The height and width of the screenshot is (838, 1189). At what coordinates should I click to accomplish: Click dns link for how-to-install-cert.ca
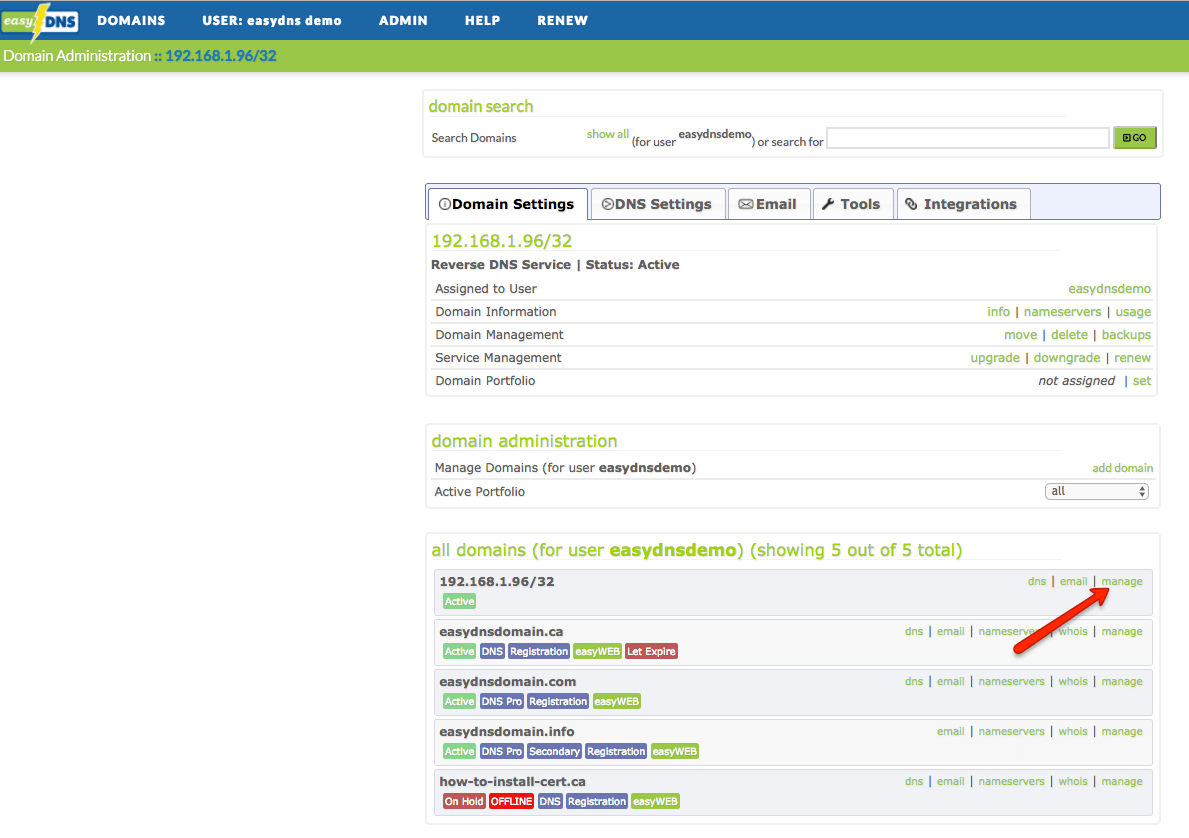[x=914, y=782]
